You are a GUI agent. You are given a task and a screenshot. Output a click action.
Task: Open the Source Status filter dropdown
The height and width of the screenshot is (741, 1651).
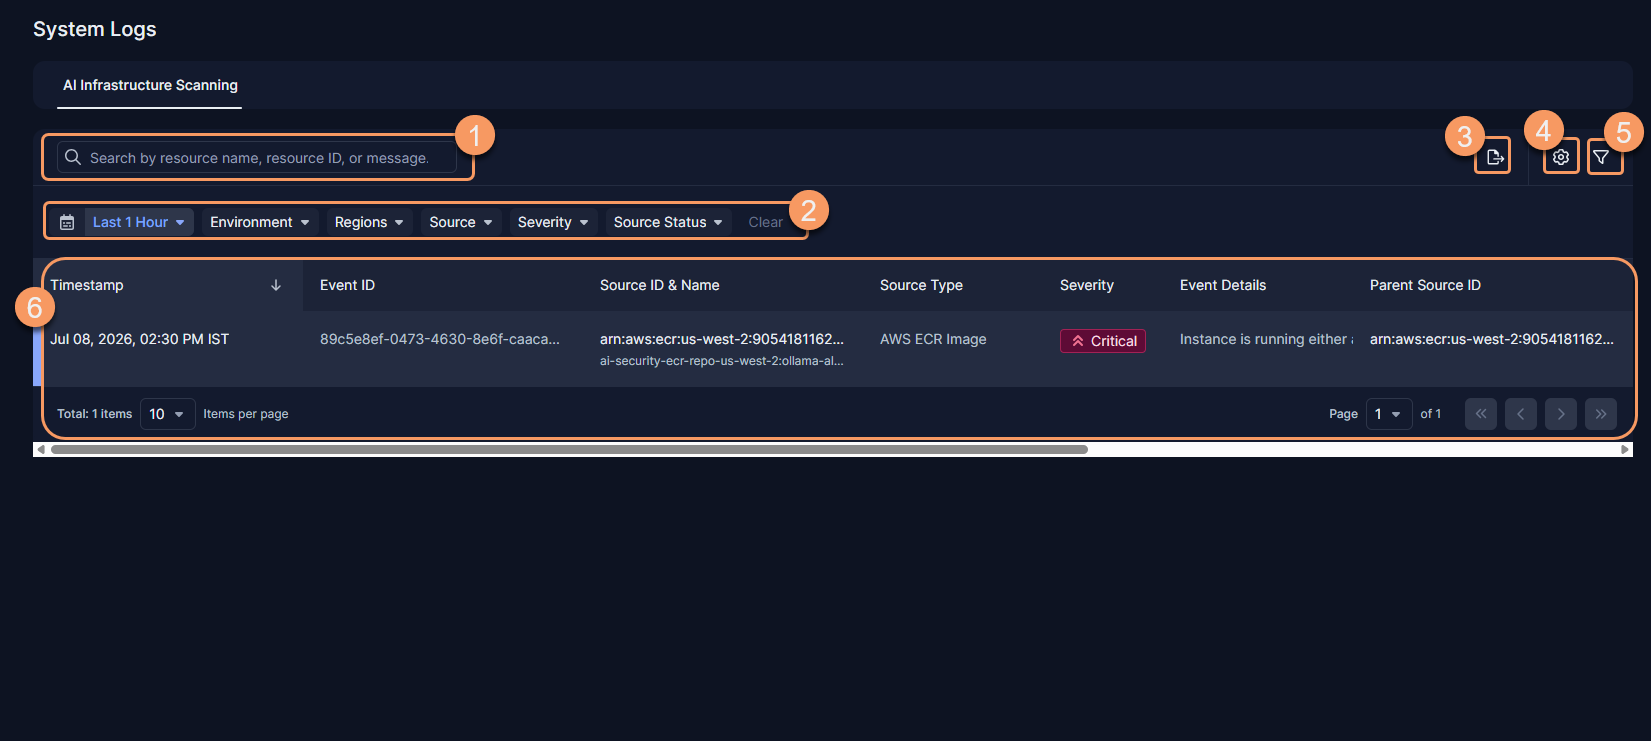[668, 222]
